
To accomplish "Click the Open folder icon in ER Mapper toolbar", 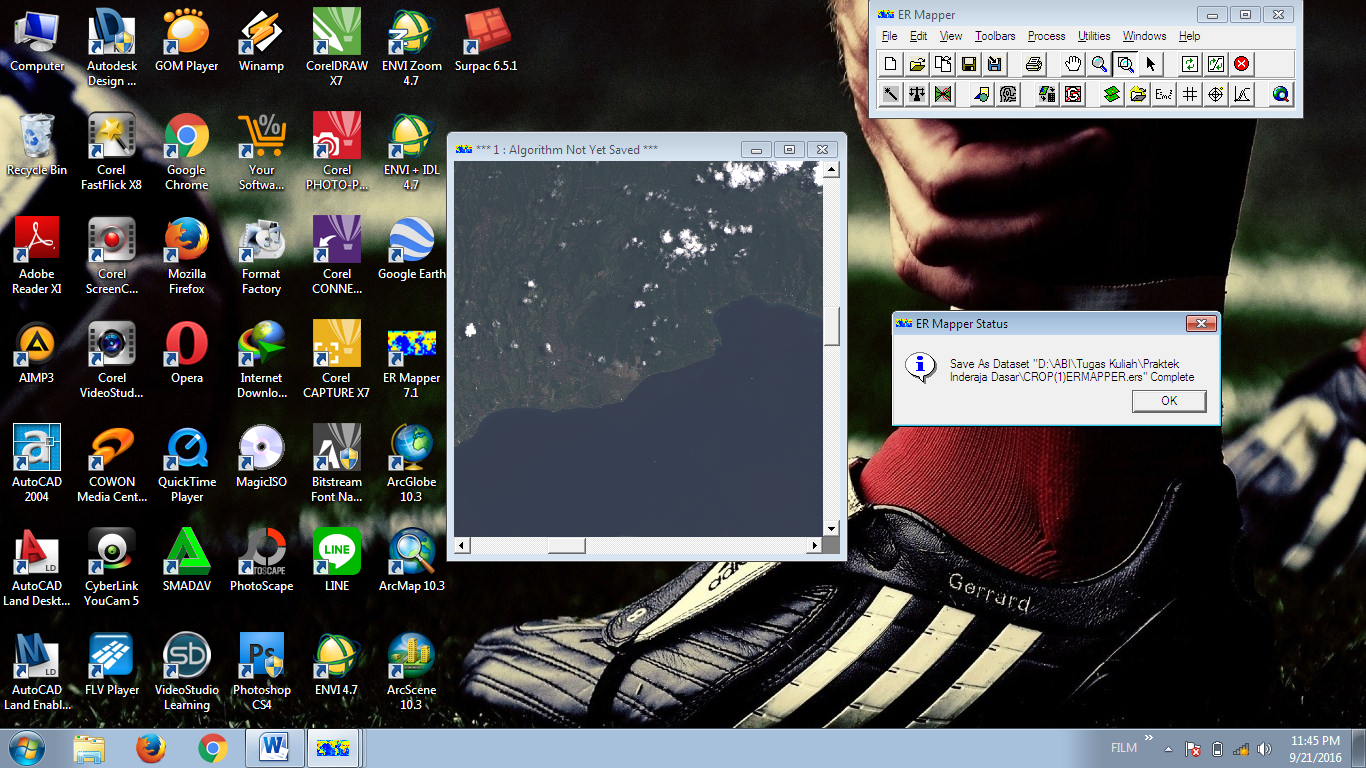I will [x=916, y=64].
